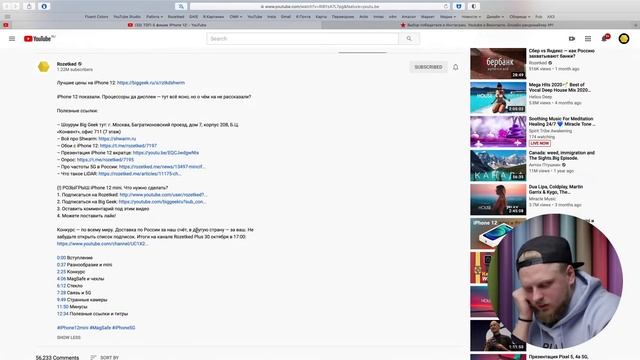This screenshot has width=640, height=360.
Task: Open the Dua Lipa, Coldplay mix thumbnail
Action: [498, 199]
